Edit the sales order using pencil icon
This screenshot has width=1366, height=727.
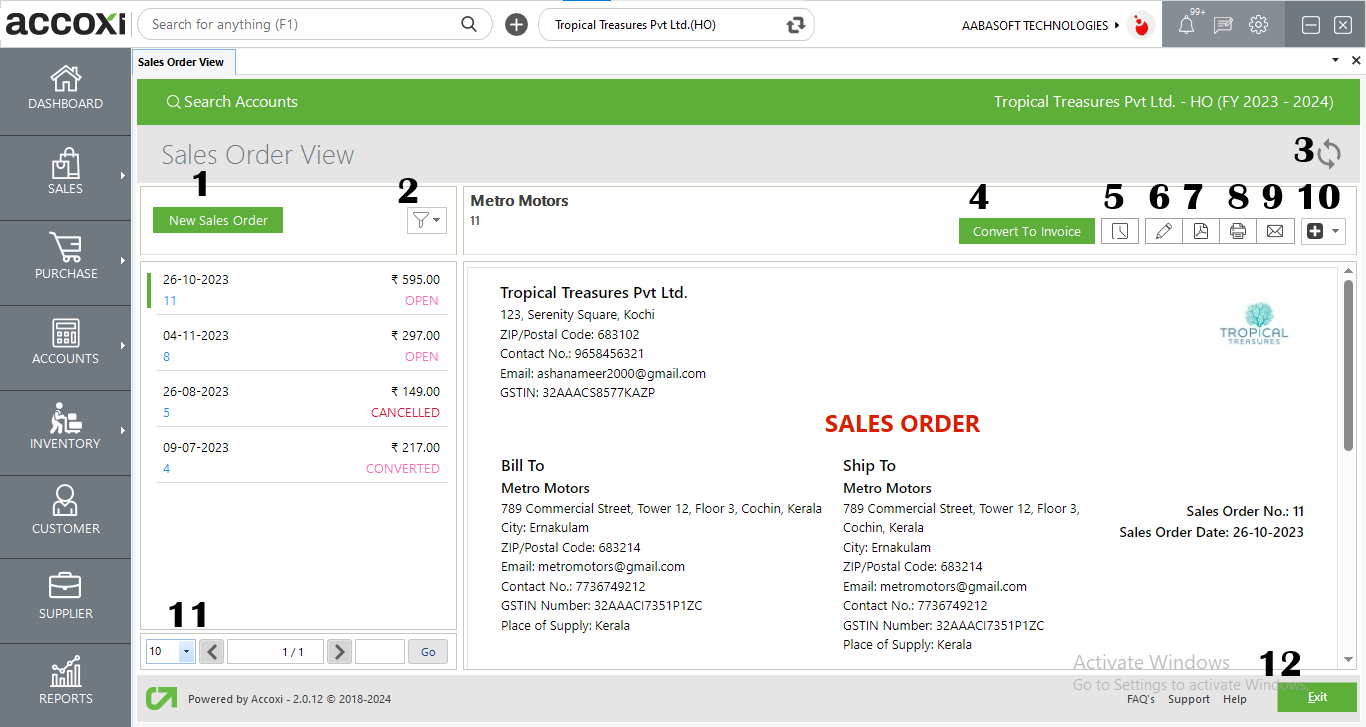pos(1163,230)
